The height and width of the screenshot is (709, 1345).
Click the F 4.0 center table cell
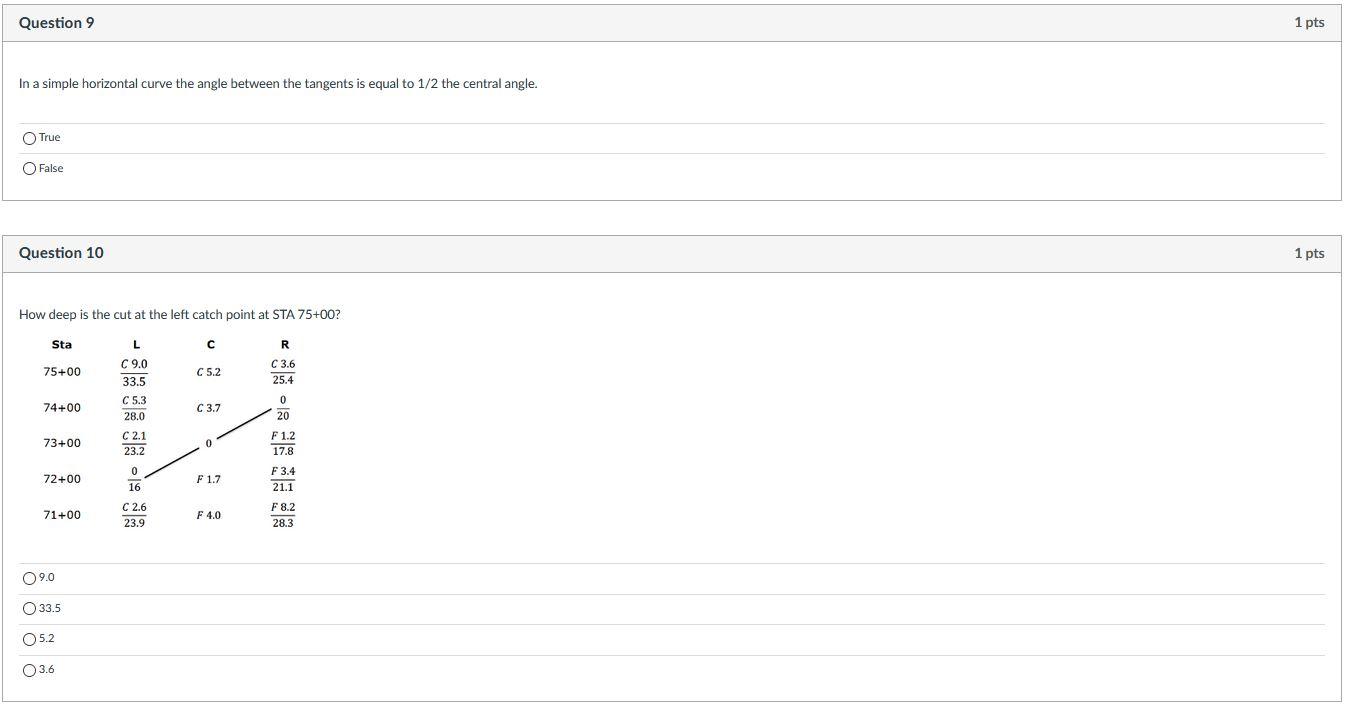tap(209, 515)
